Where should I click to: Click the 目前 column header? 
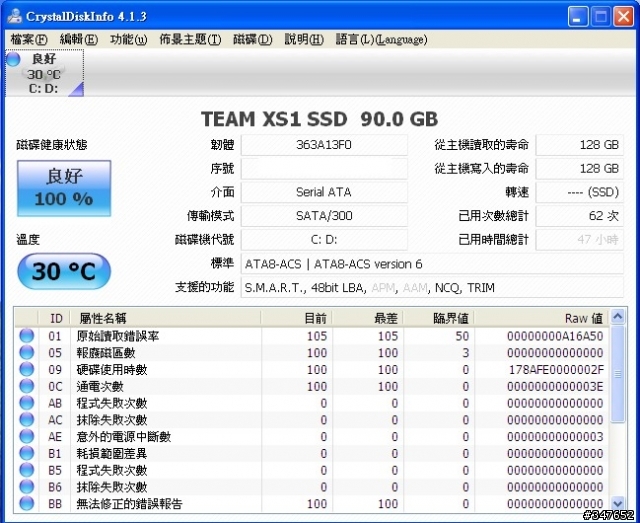pos(296,318)
